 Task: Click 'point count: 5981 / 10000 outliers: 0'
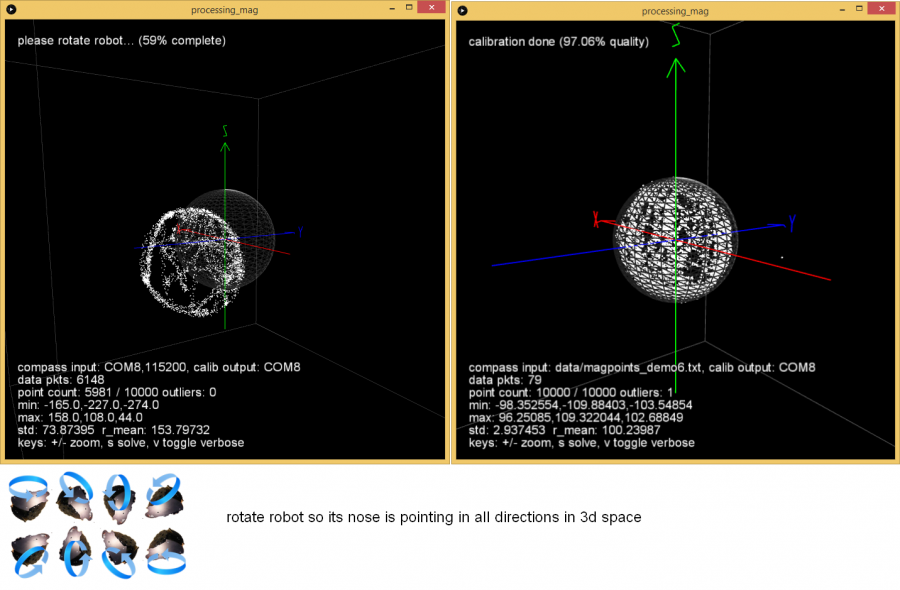[x=117, y=393]
